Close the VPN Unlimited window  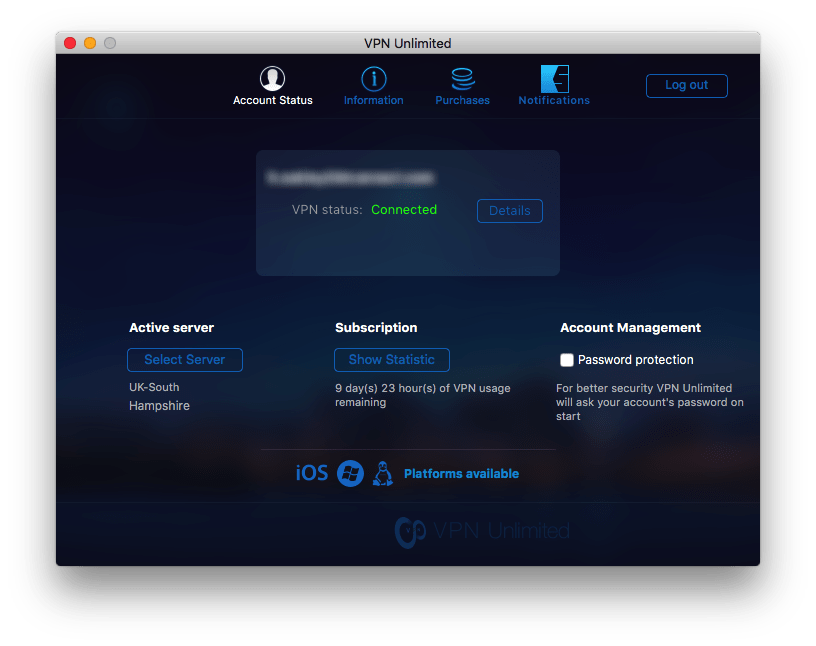pos(70,43)
